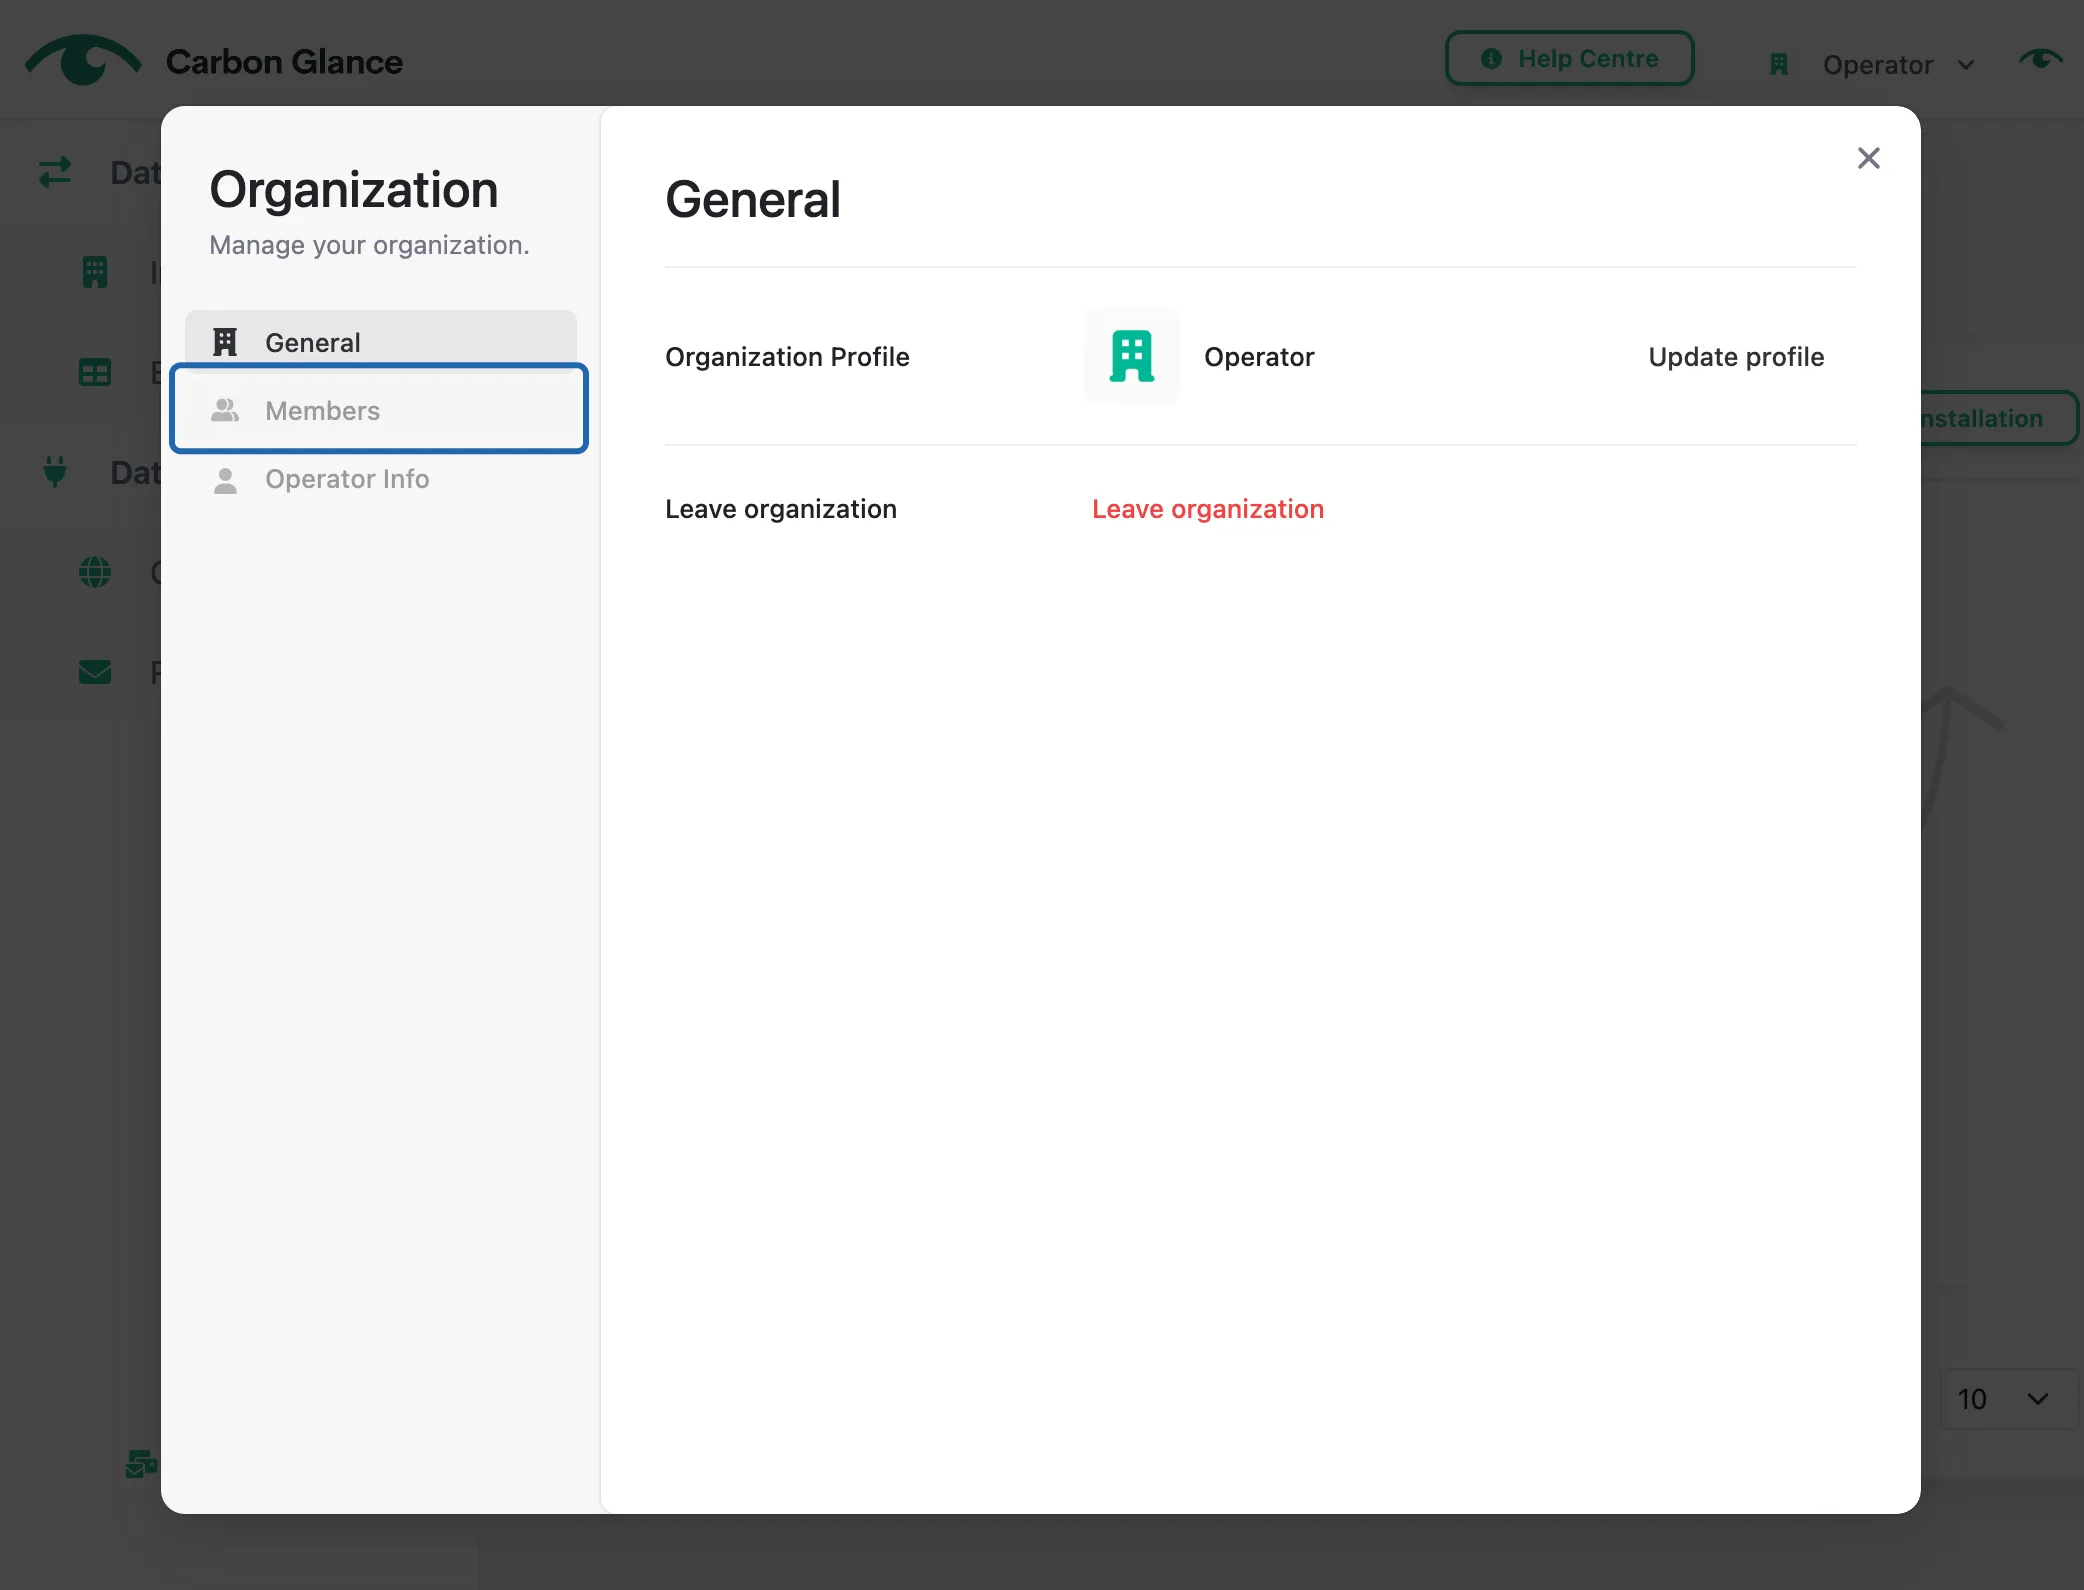Click the green organization building avatar

(x=1132, y=357)
